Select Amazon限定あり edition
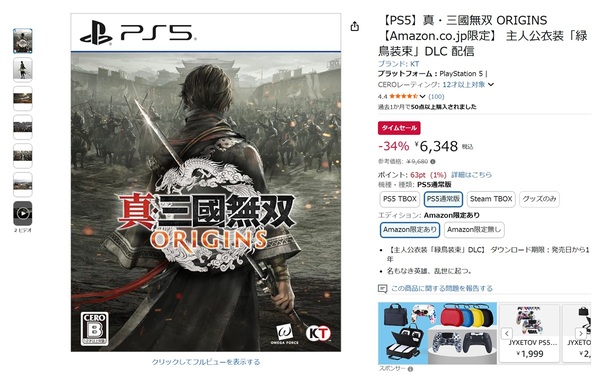This screenshot has height=381, width=600. (x=410, y=230)
